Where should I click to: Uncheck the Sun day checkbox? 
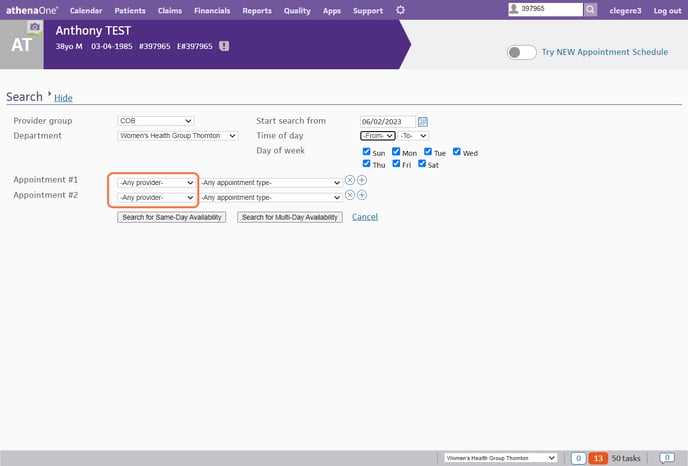click(366, 152)
